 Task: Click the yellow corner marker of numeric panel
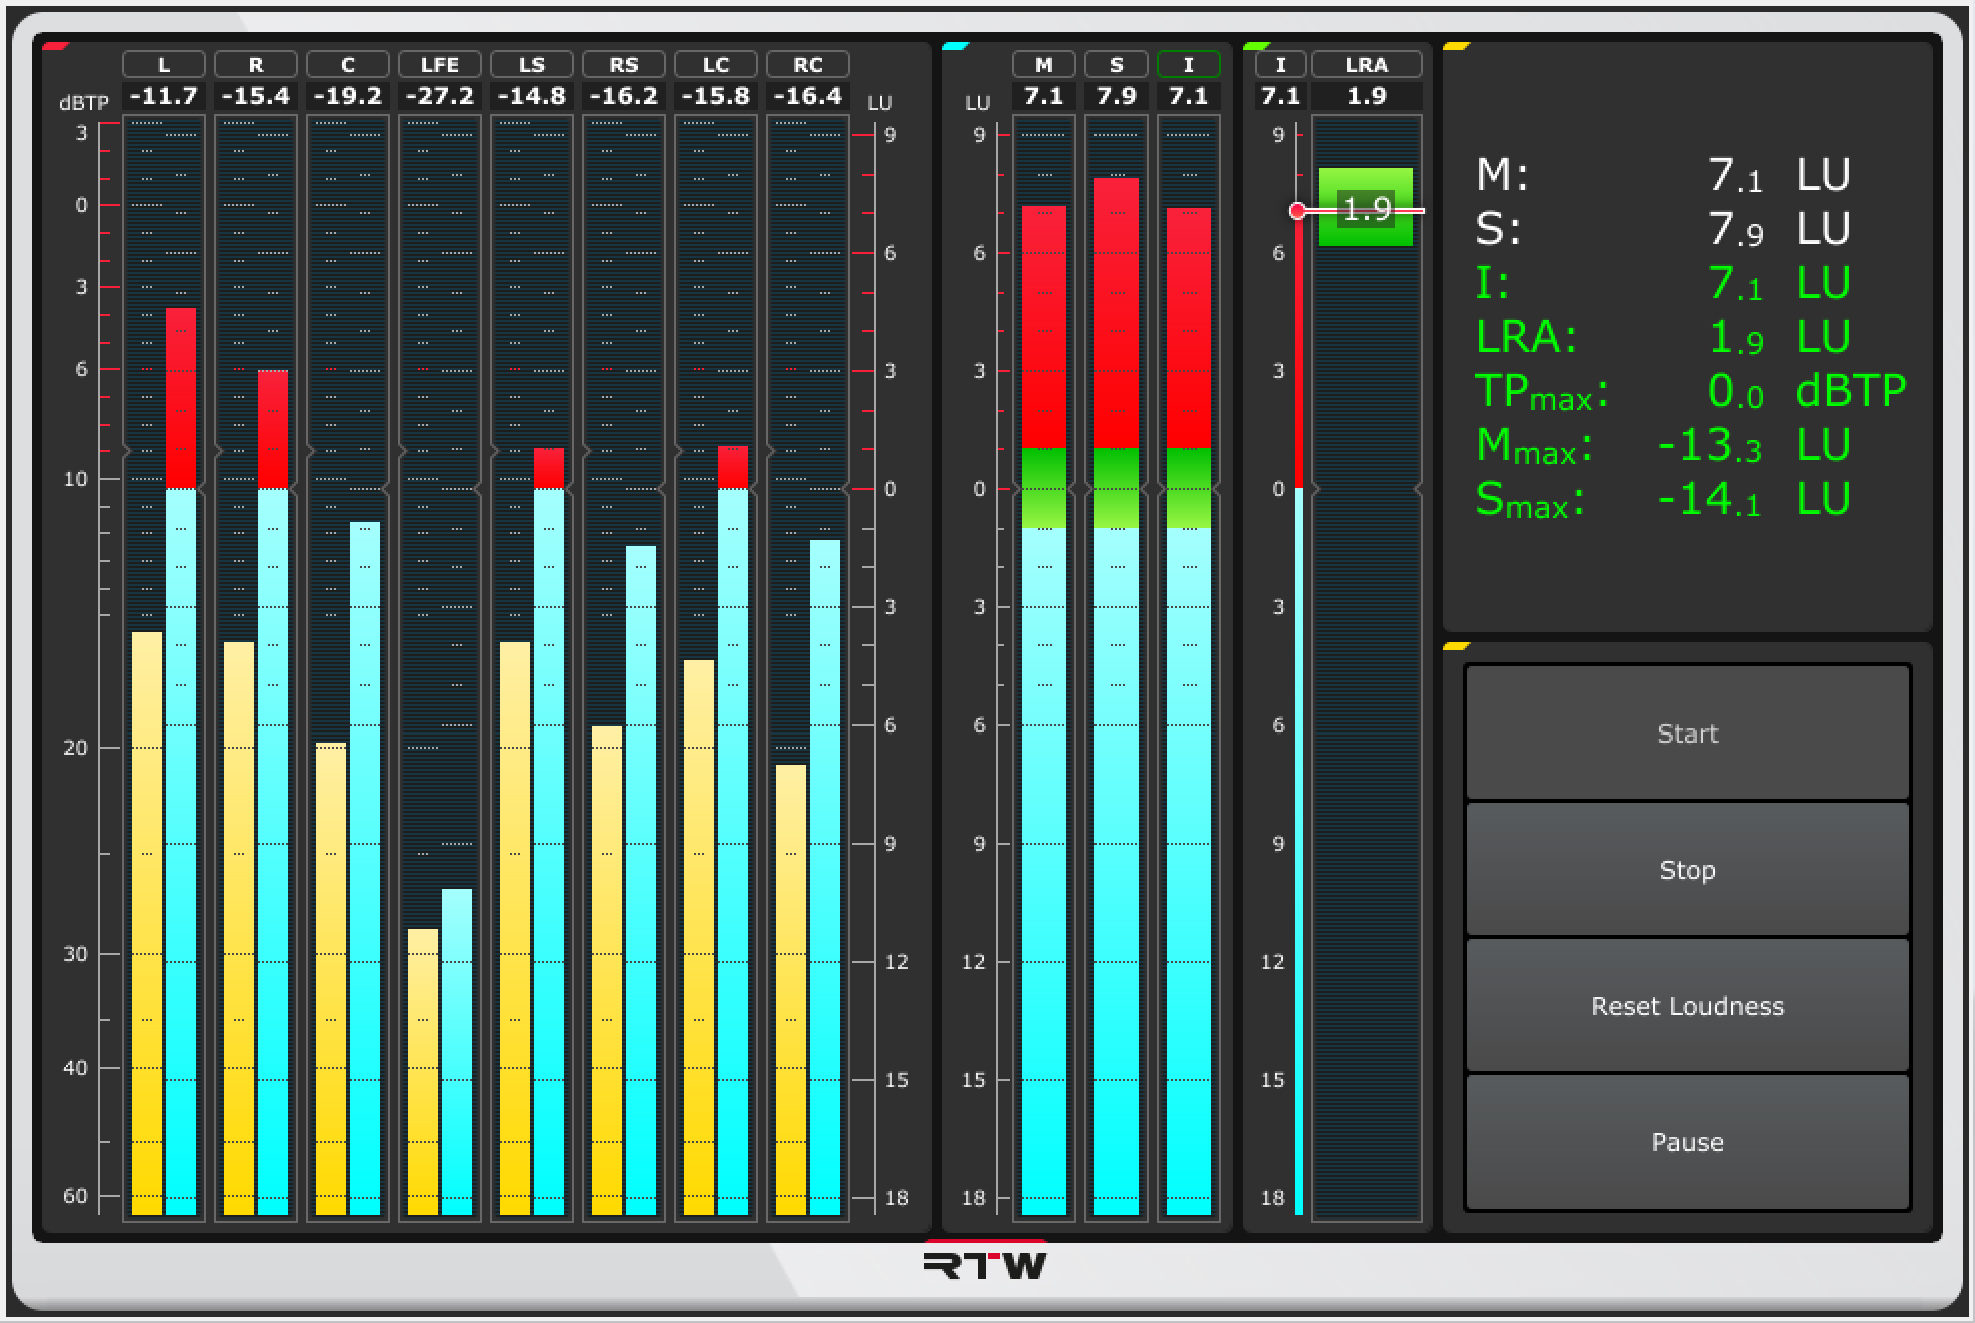[x=1457, y=46]
